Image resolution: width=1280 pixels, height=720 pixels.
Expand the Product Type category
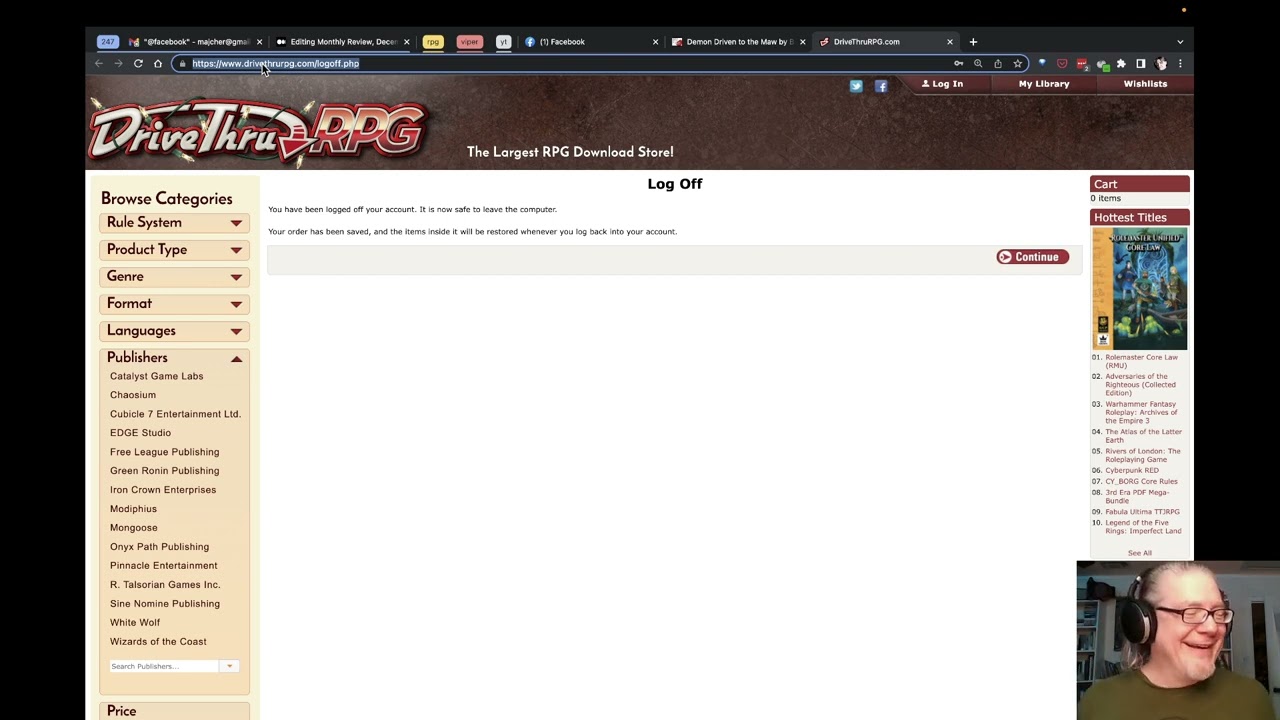(174, 250)
